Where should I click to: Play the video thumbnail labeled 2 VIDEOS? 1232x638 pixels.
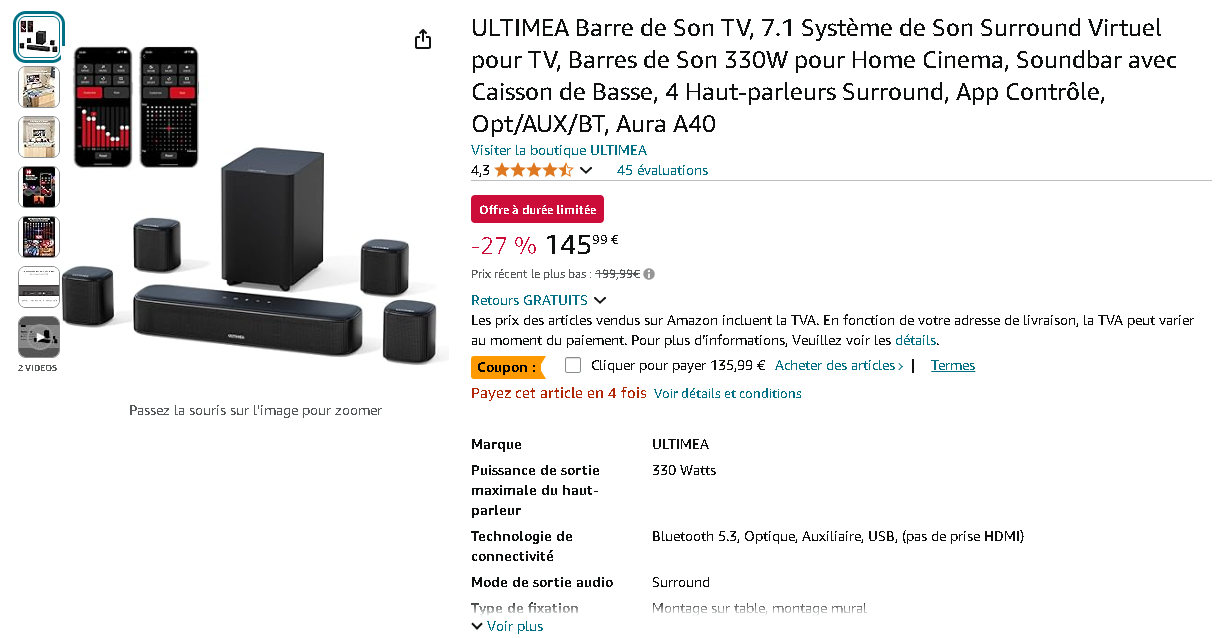39,337
